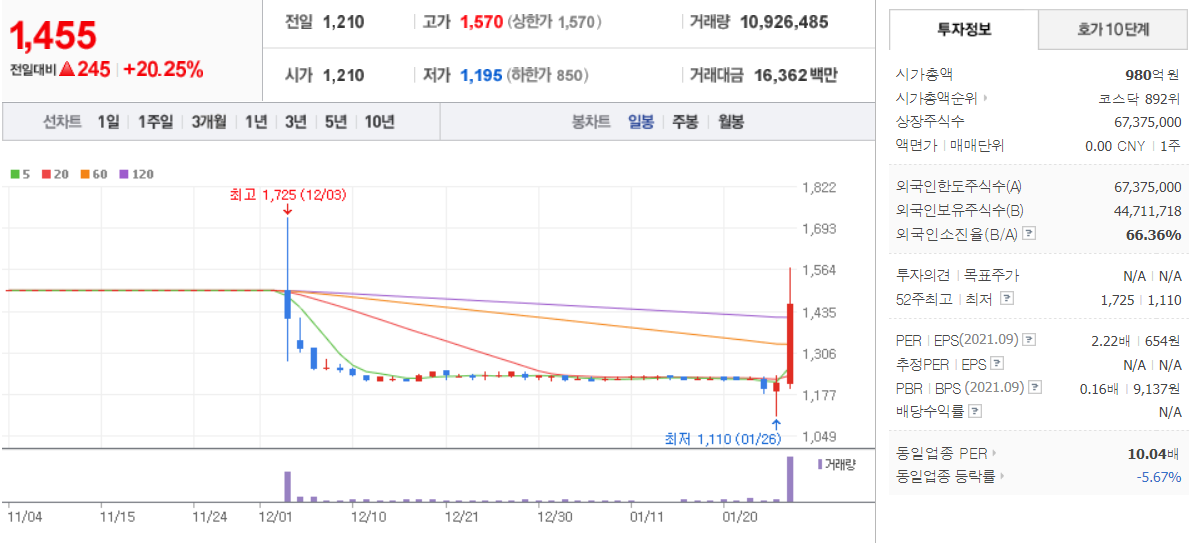The image size is (1191, 543).
Task: Click the 12/01 date on chart axis
Action: coord(275,516)
